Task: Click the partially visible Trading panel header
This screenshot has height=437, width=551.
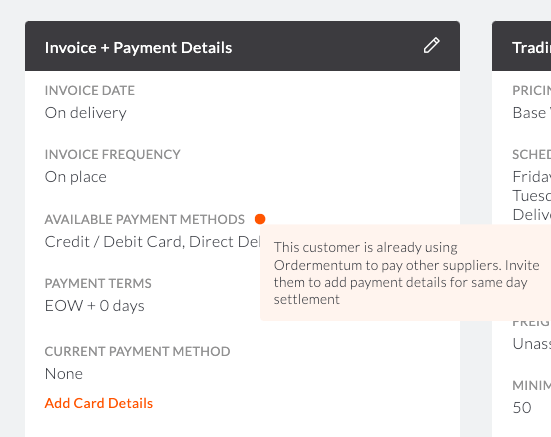Action: (521, 46)
